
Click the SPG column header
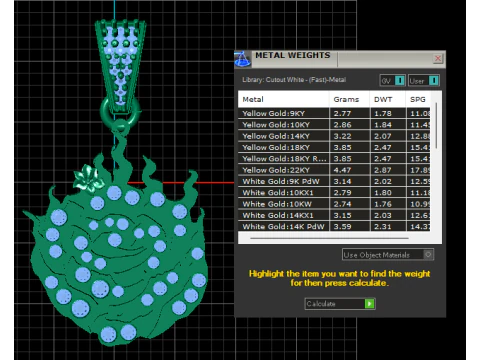coord(418,99)
